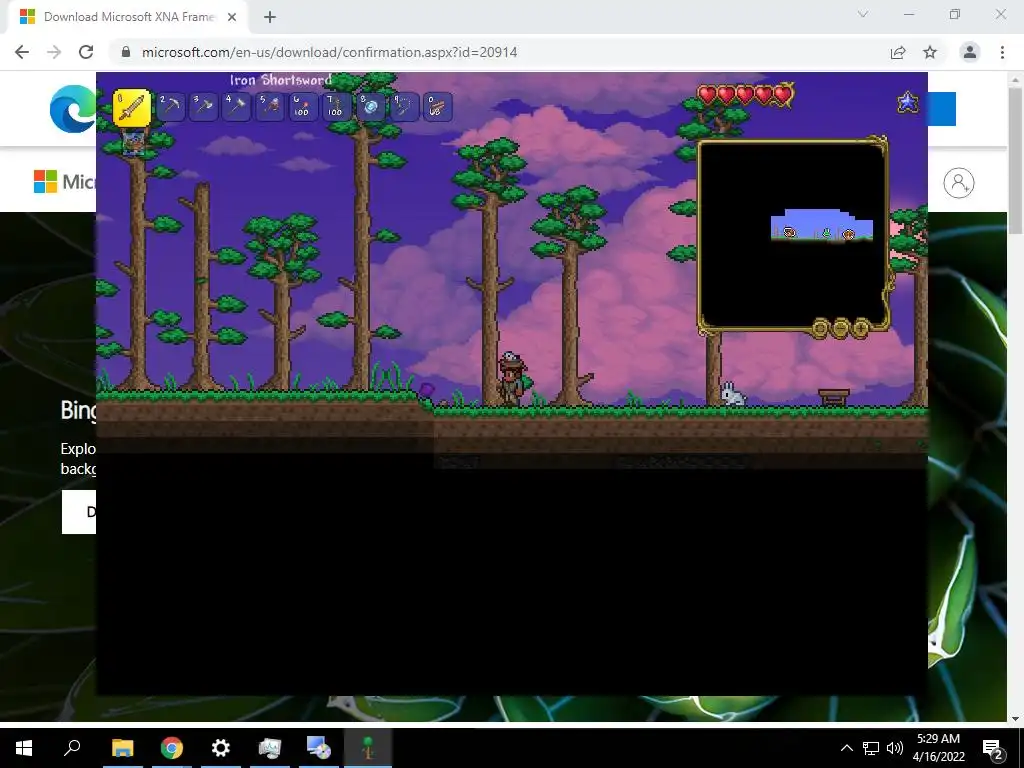Open Settings gear from taskbar

[x=221, y=748]
